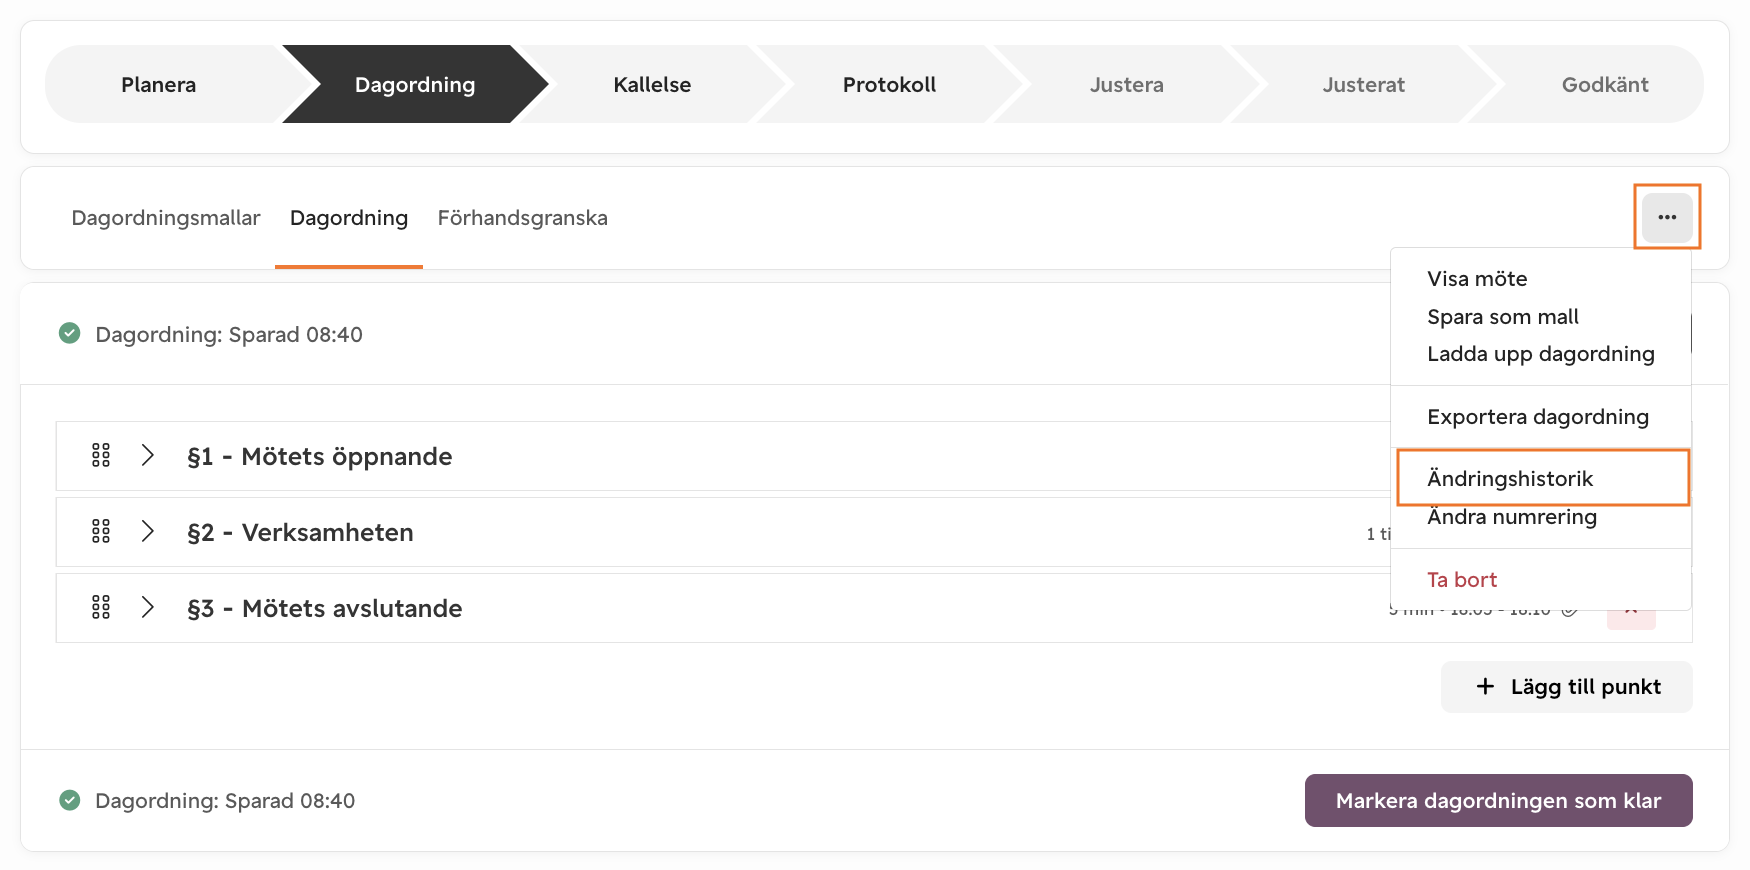Click the red Ta bort option
Image resolution: width=1750 pixels, height=870 pixels.
click(1461, 580)
